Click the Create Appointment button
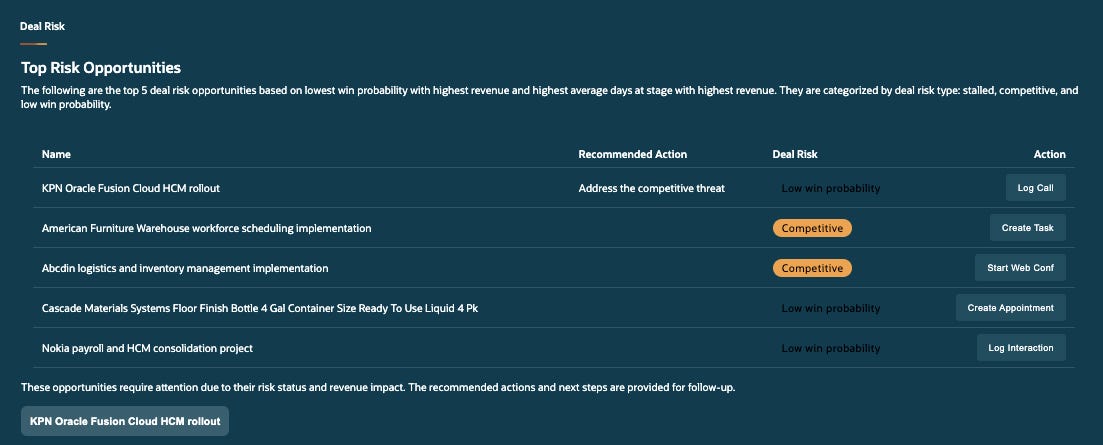Screen dimensions: 1103x445 (1010, 308)
